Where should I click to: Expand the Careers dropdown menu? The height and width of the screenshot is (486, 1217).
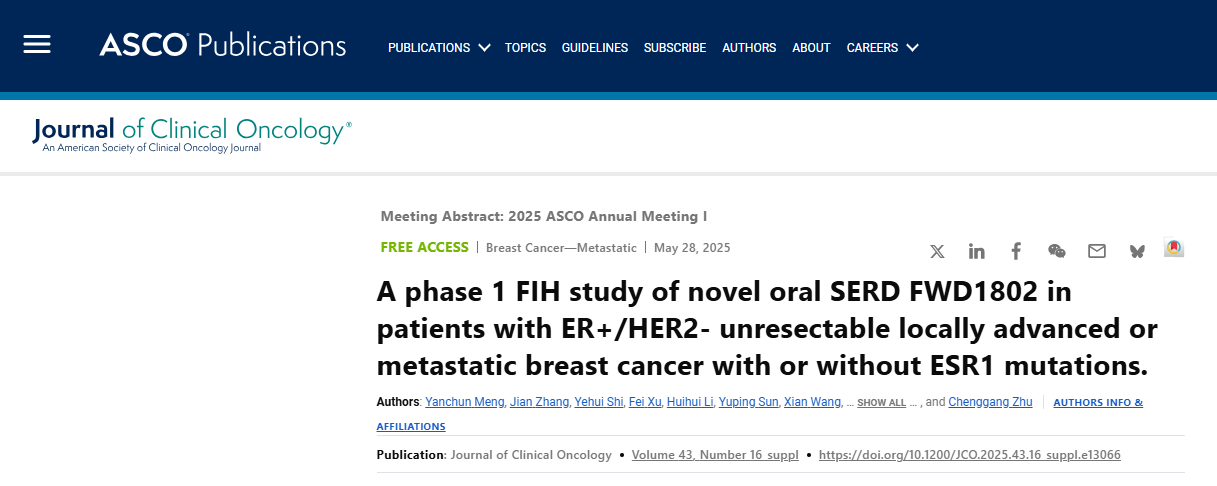tap(881, 48)
